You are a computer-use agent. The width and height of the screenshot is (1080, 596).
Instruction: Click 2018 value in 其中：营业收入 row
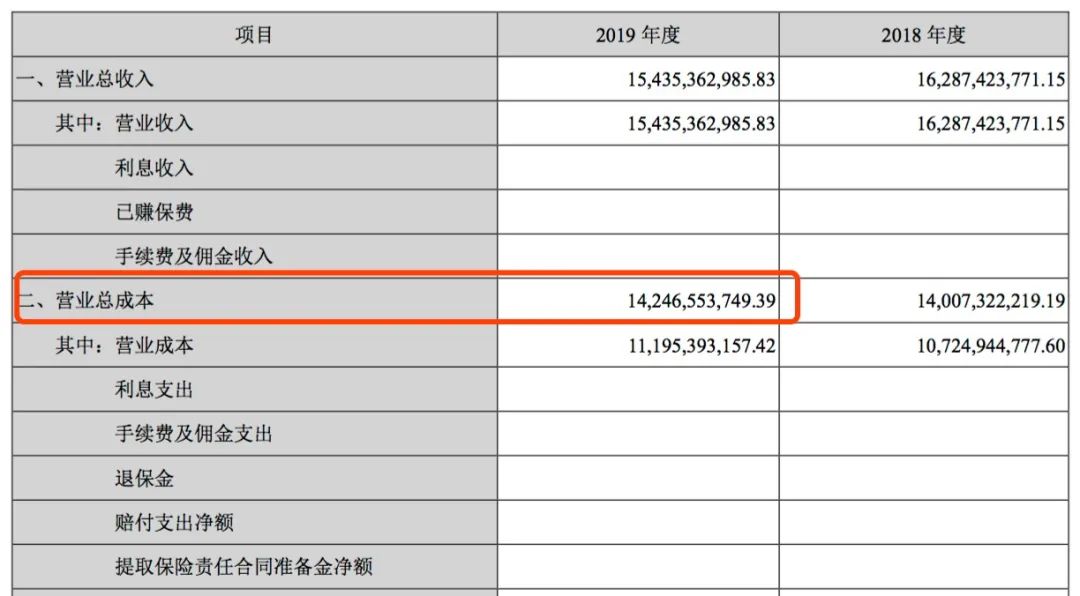[990, 123]
